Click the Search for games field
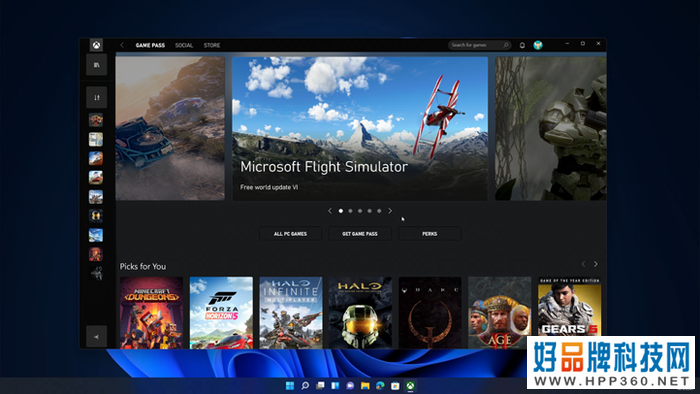Viewport: 700px width, 394px height. point(479,45)
